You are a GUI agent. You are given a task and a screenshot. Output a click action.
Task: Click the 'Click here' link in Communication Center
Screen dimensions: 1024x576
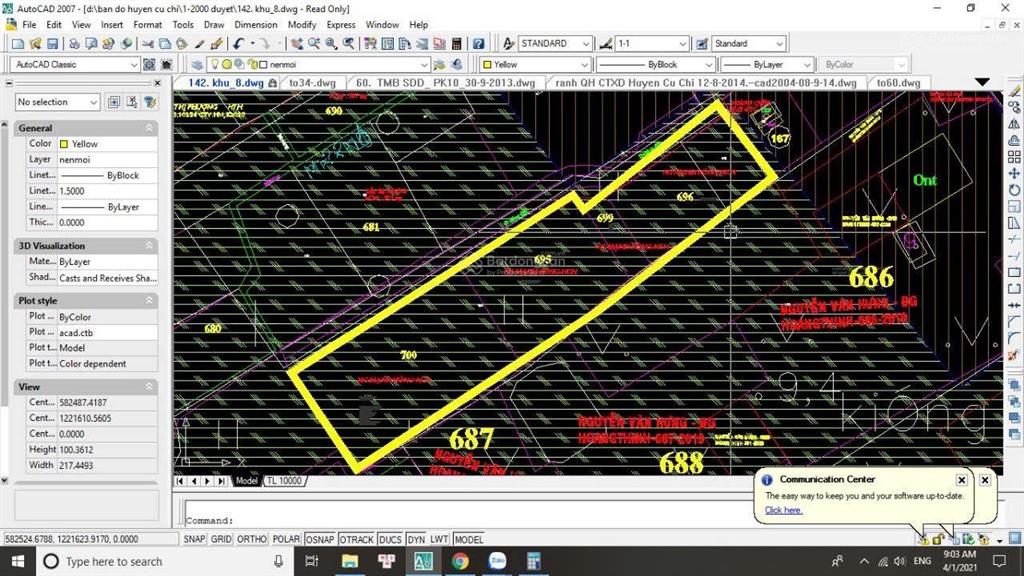click(x=783, y=510)
